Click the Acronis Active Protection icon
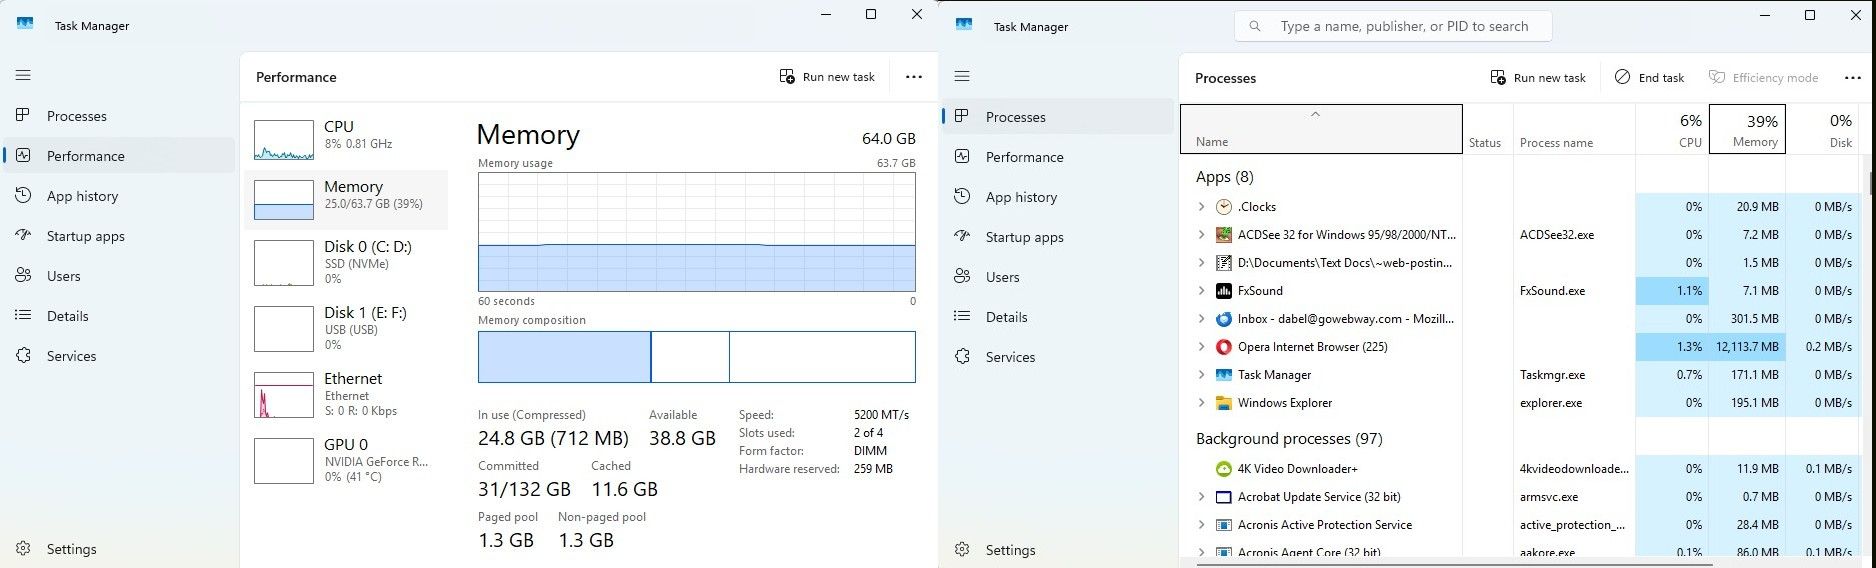 (x=1223, y=525)
